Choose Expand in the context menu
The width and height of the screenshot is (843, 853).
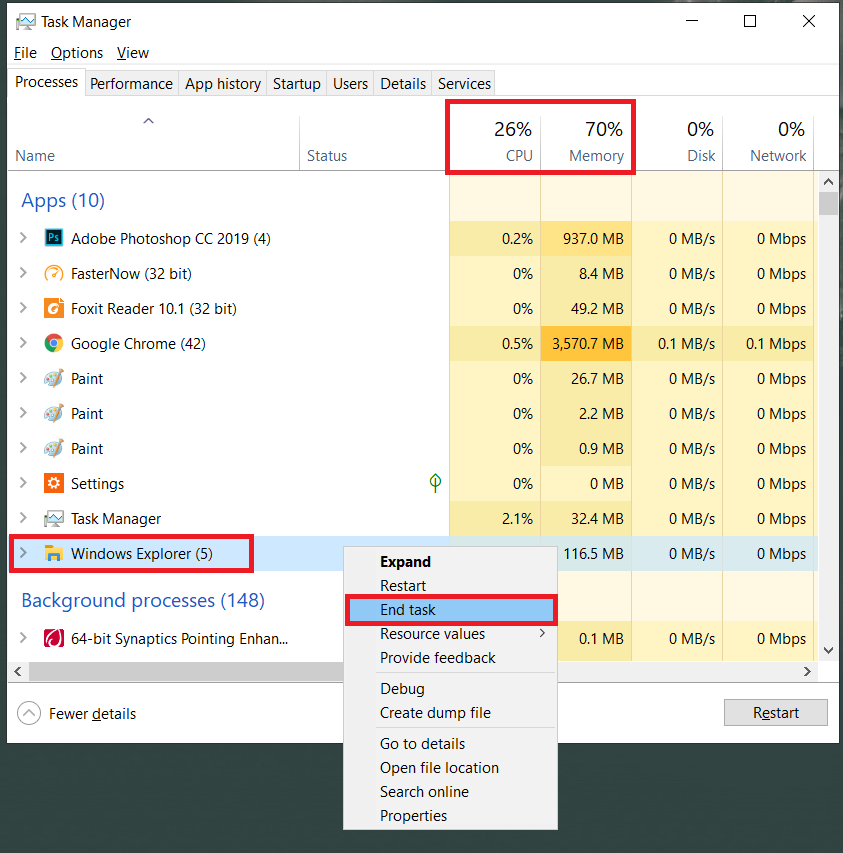[x=450, y=561]
